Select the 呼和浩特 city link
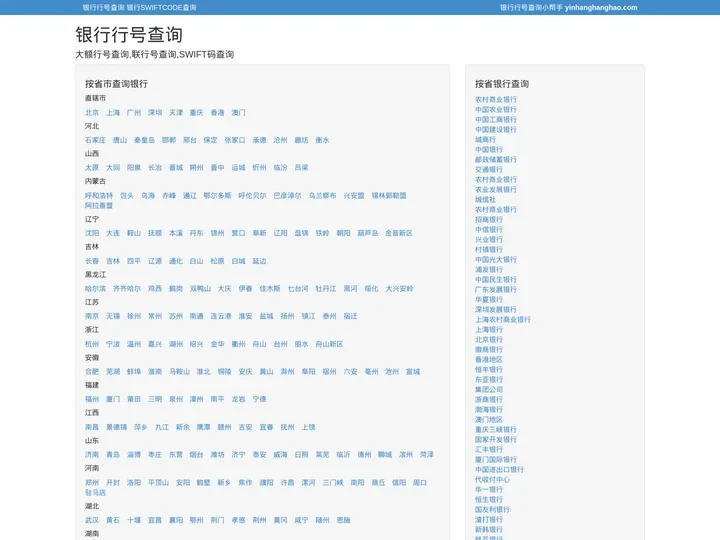This screenshot has width=720, height=540. (x=99, y=196)
